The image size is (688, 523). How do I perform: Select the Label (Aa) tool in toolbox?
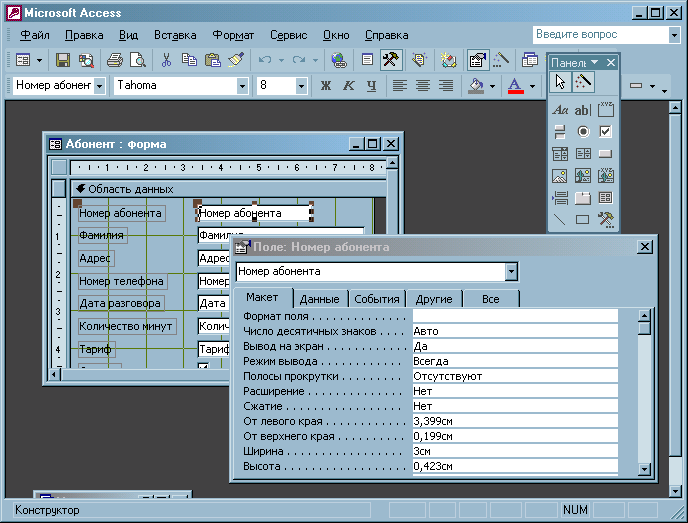(560, 110)
